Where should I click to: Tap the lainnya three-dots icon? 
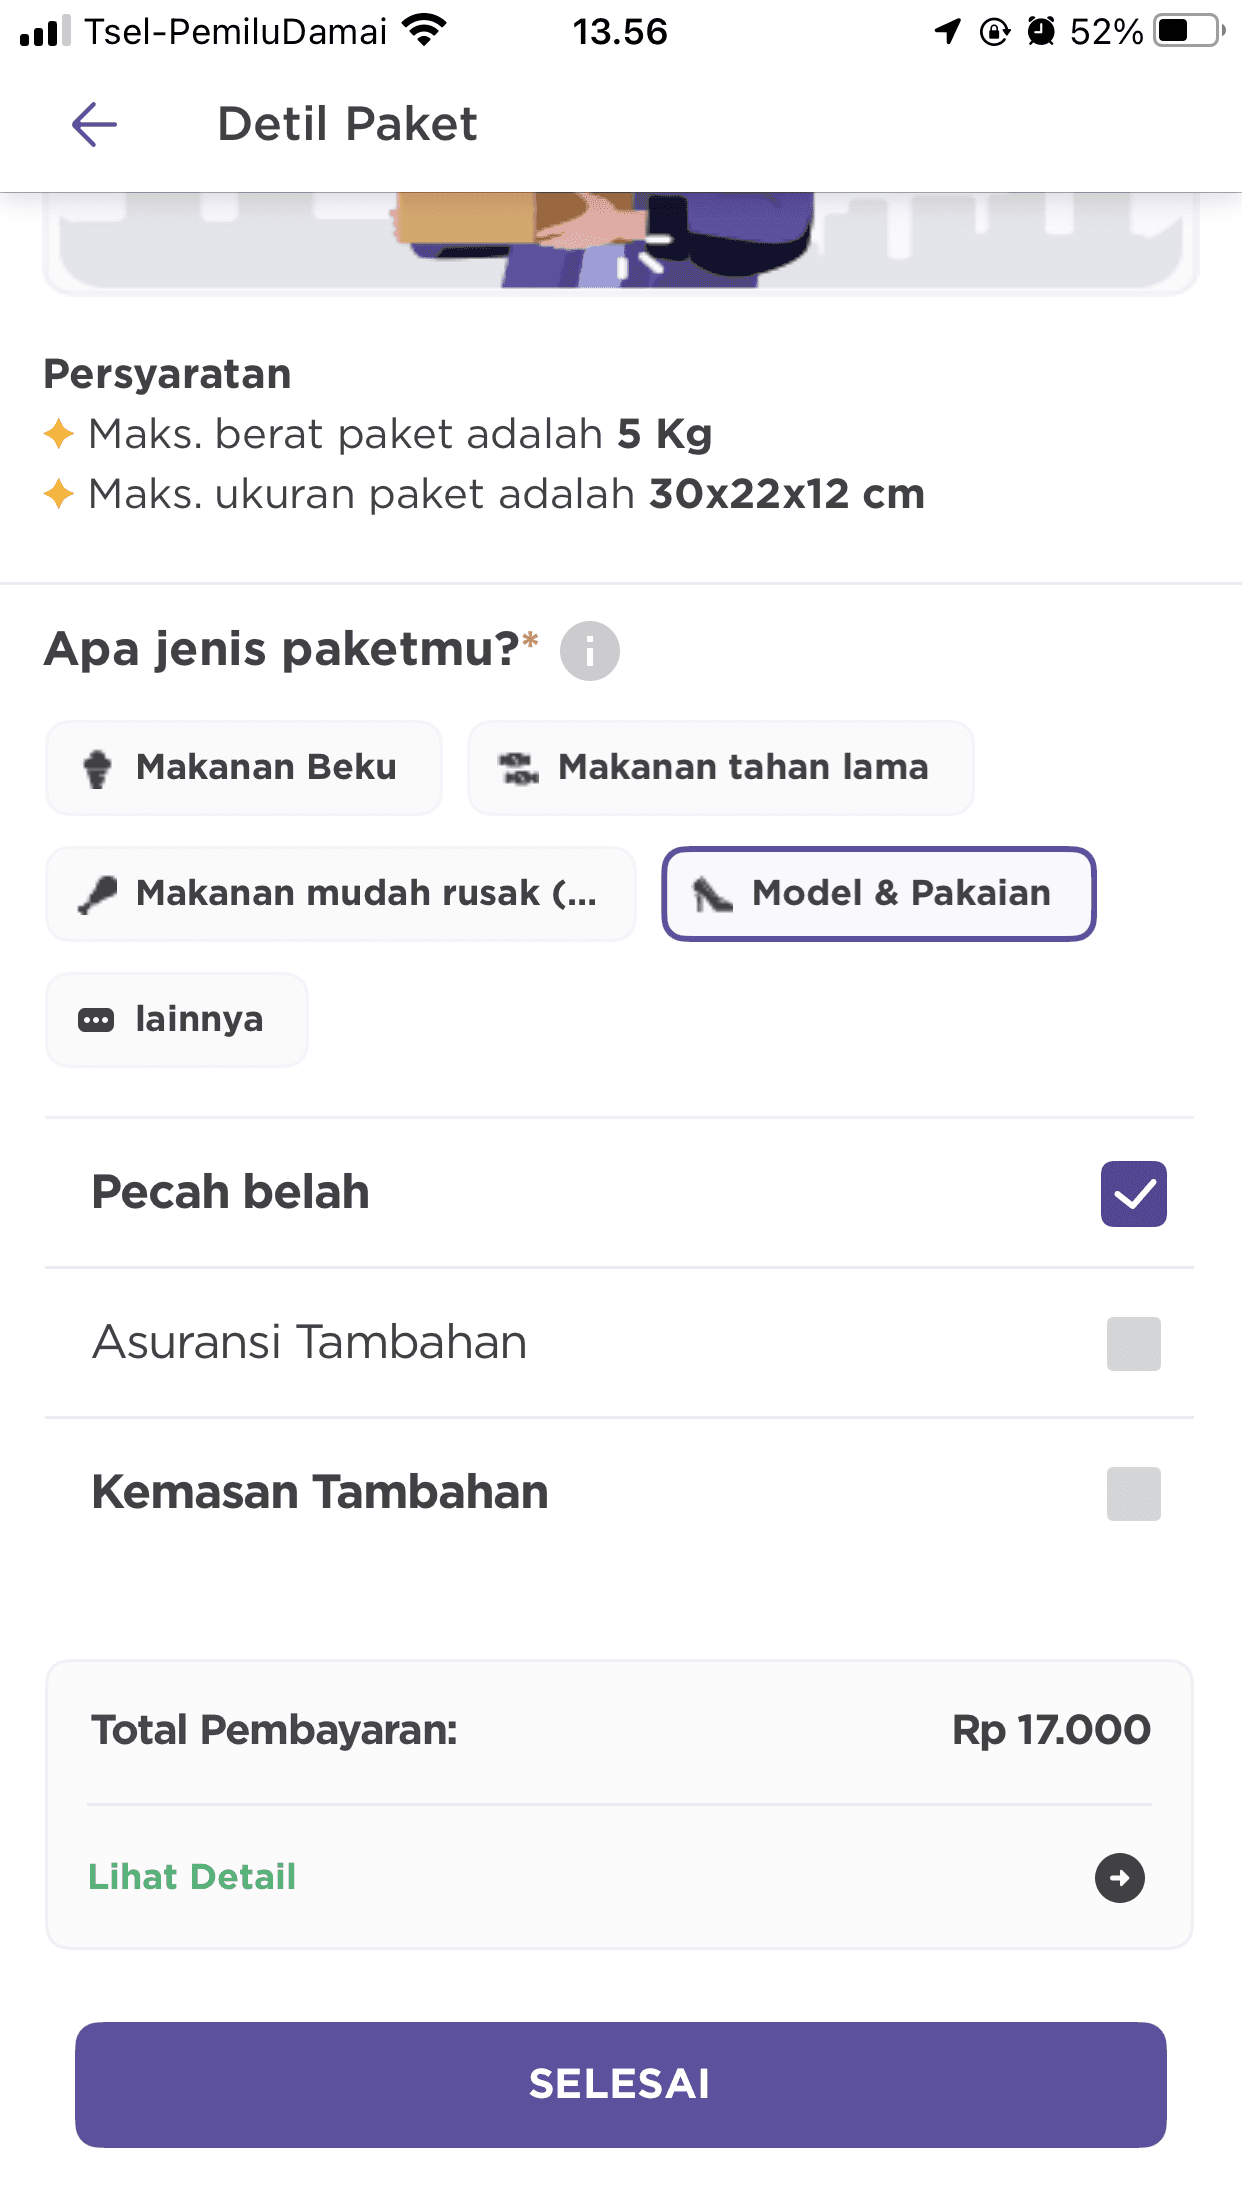click(96, 1020)
